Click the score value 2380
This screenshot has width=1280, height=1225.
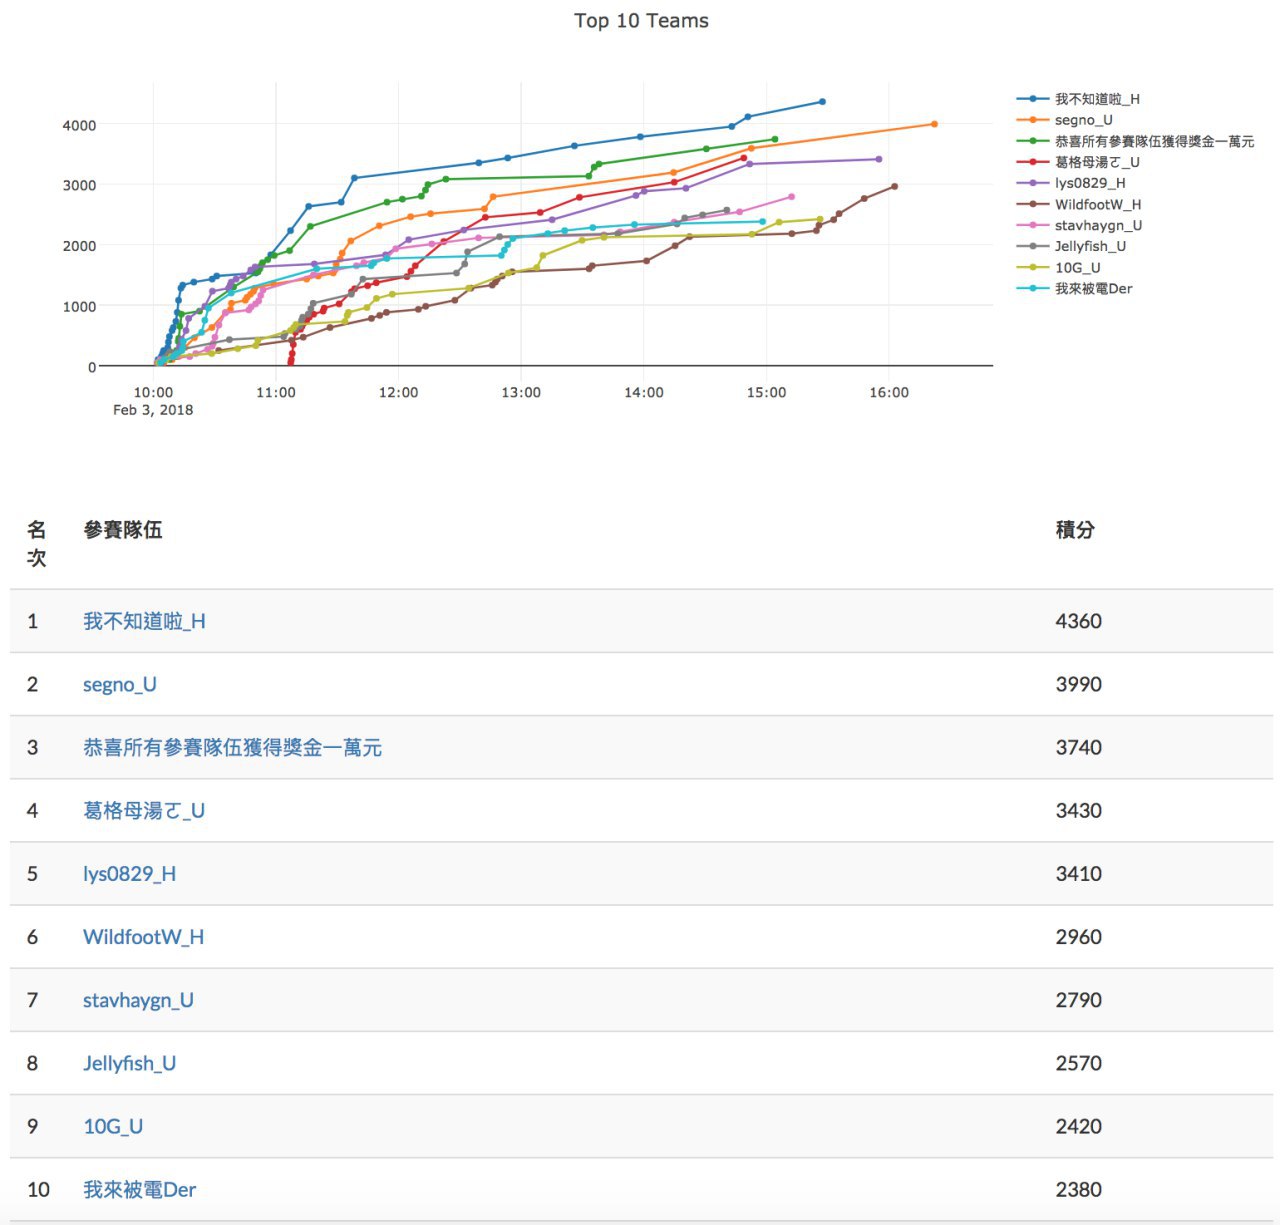pos(1079,1189)
